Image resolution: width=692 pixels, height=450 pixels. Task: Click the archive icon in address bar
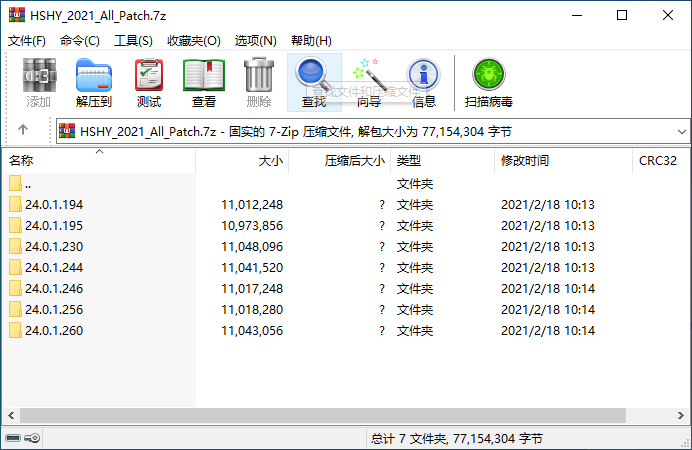click(67, 131)
